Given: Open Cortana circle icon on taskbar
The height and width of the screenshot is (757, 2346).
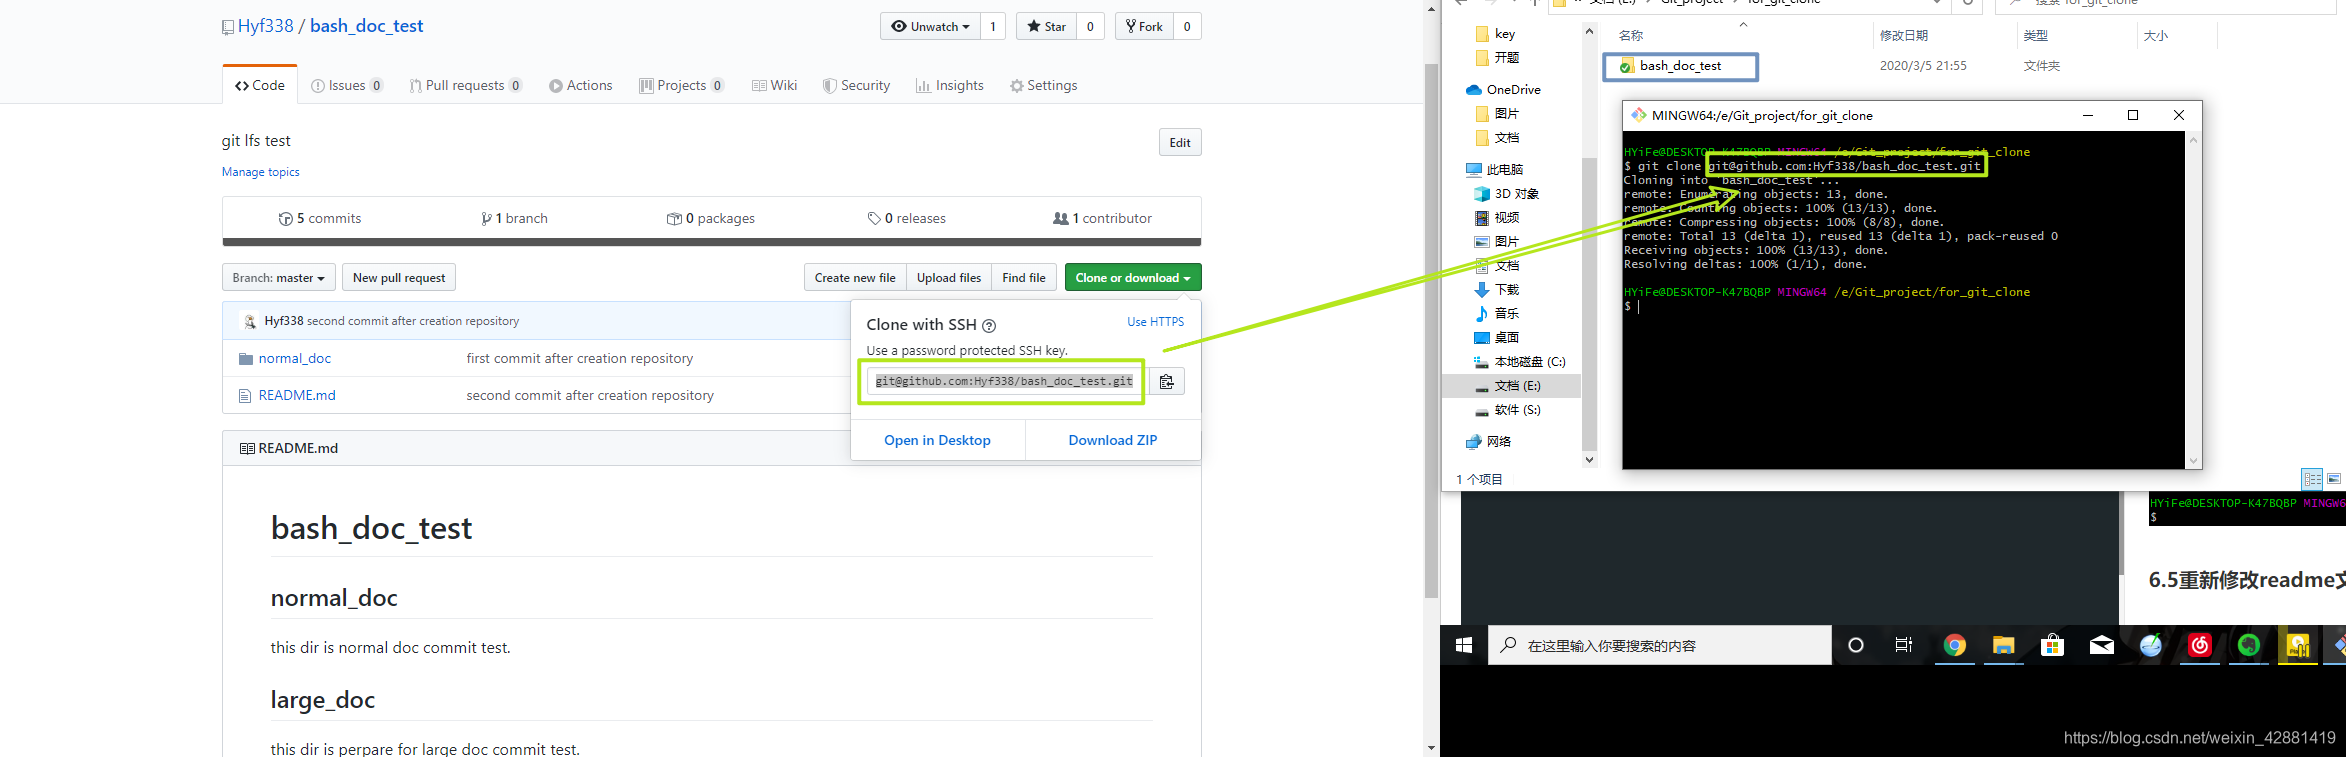Looking at the screenshot, I should click(x=1856, y=645).
